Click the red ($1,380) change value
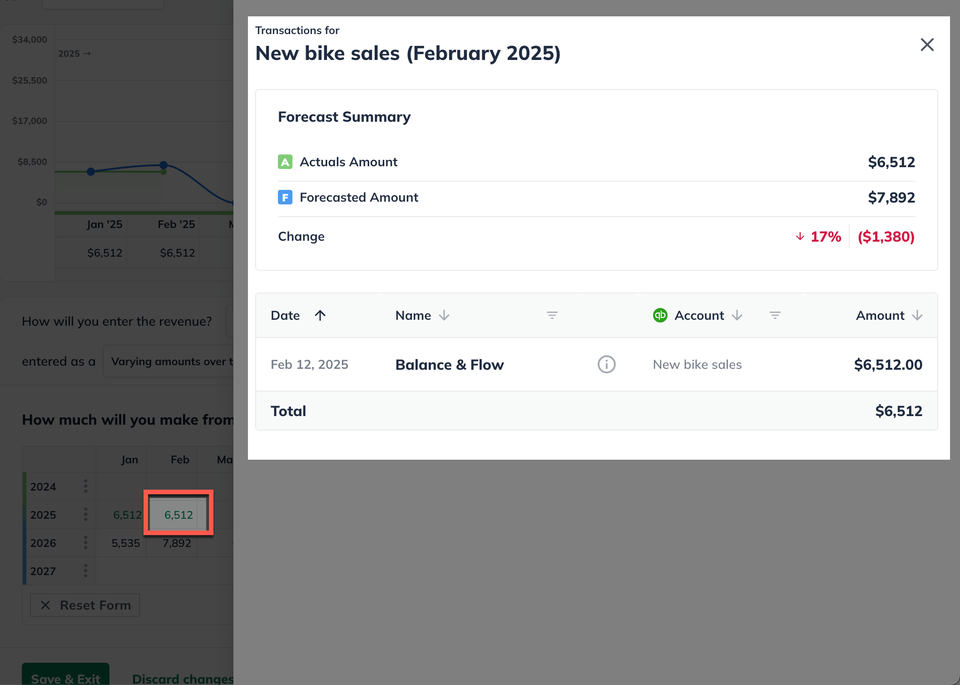The width and height of the screenshot is (960, 685). click(886, 237)
